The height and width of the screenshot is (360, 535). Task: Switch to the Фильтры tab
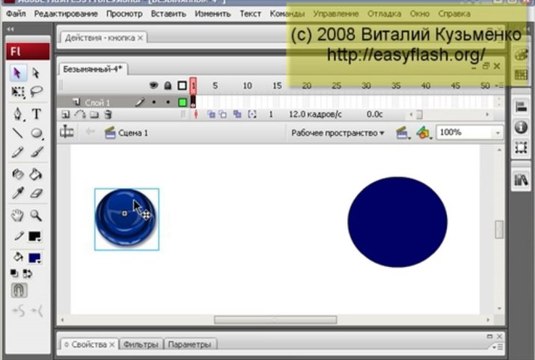click(x=141, y=345)
